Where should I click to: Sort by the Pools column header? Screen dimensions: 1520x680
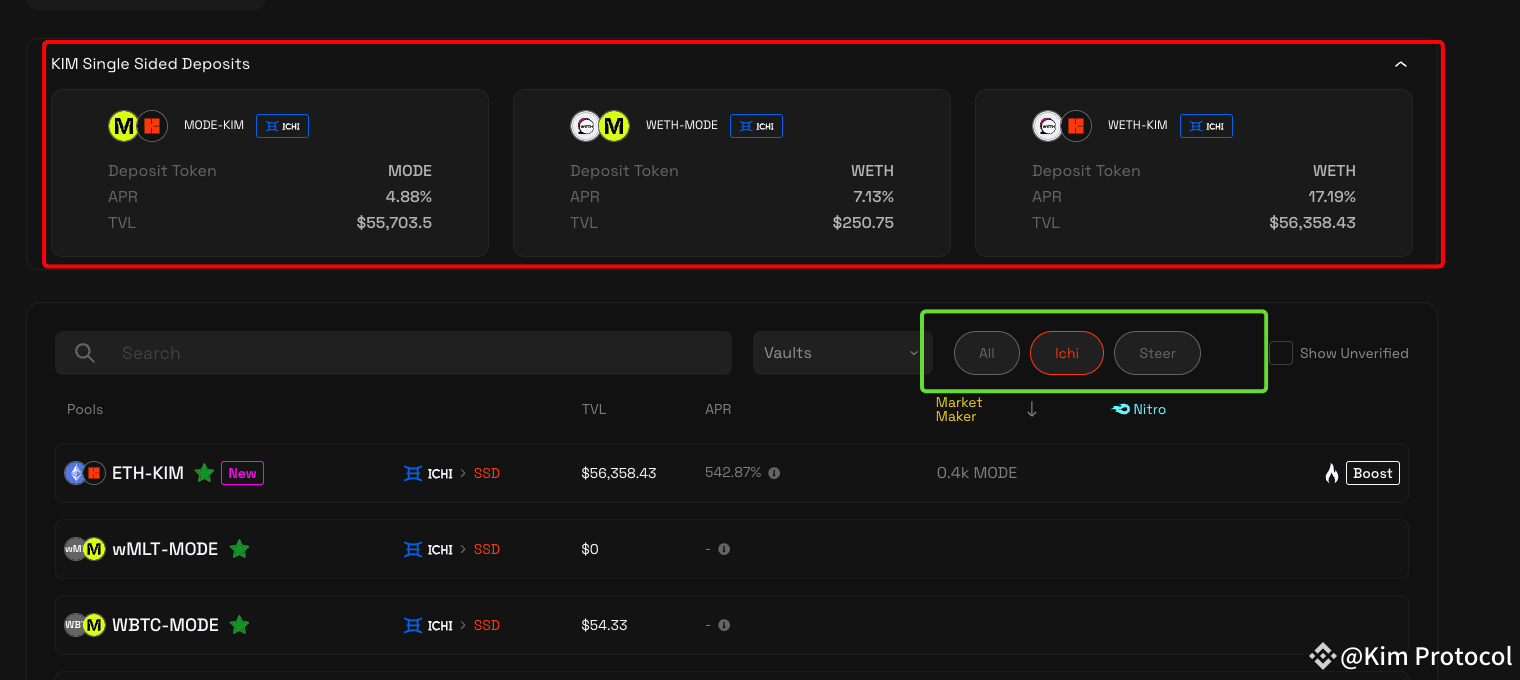(x=85, y=409)
